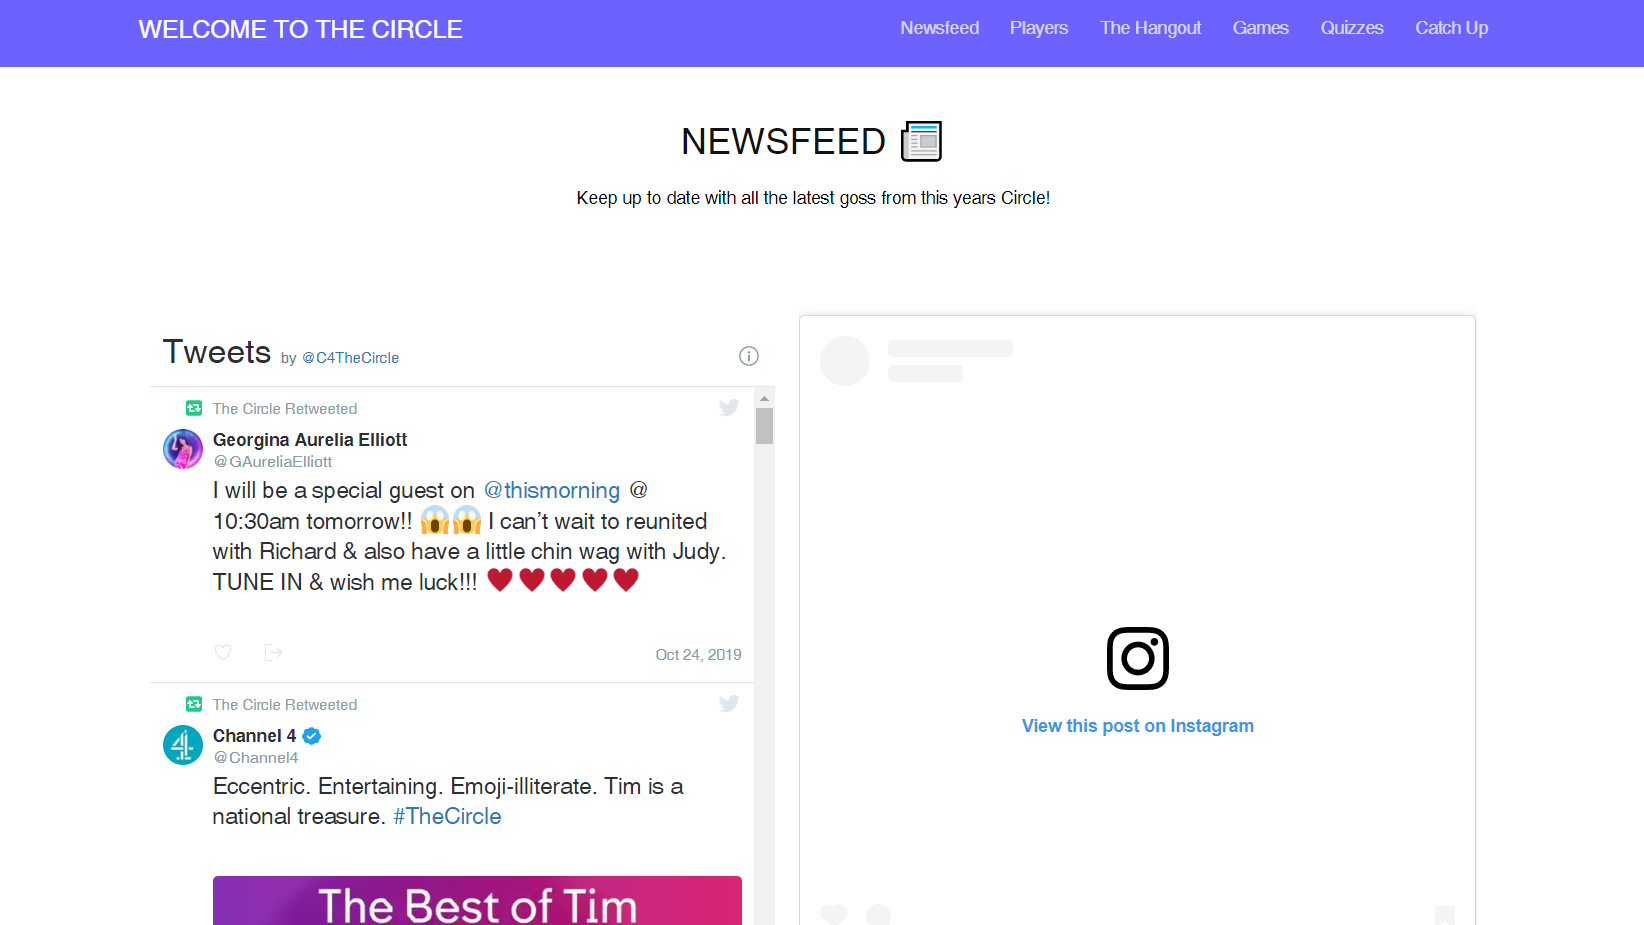The width and height of the screenshot is (1644, 925).
Task: Click the Channel 4 avatar logo
Action: (183, 745)
